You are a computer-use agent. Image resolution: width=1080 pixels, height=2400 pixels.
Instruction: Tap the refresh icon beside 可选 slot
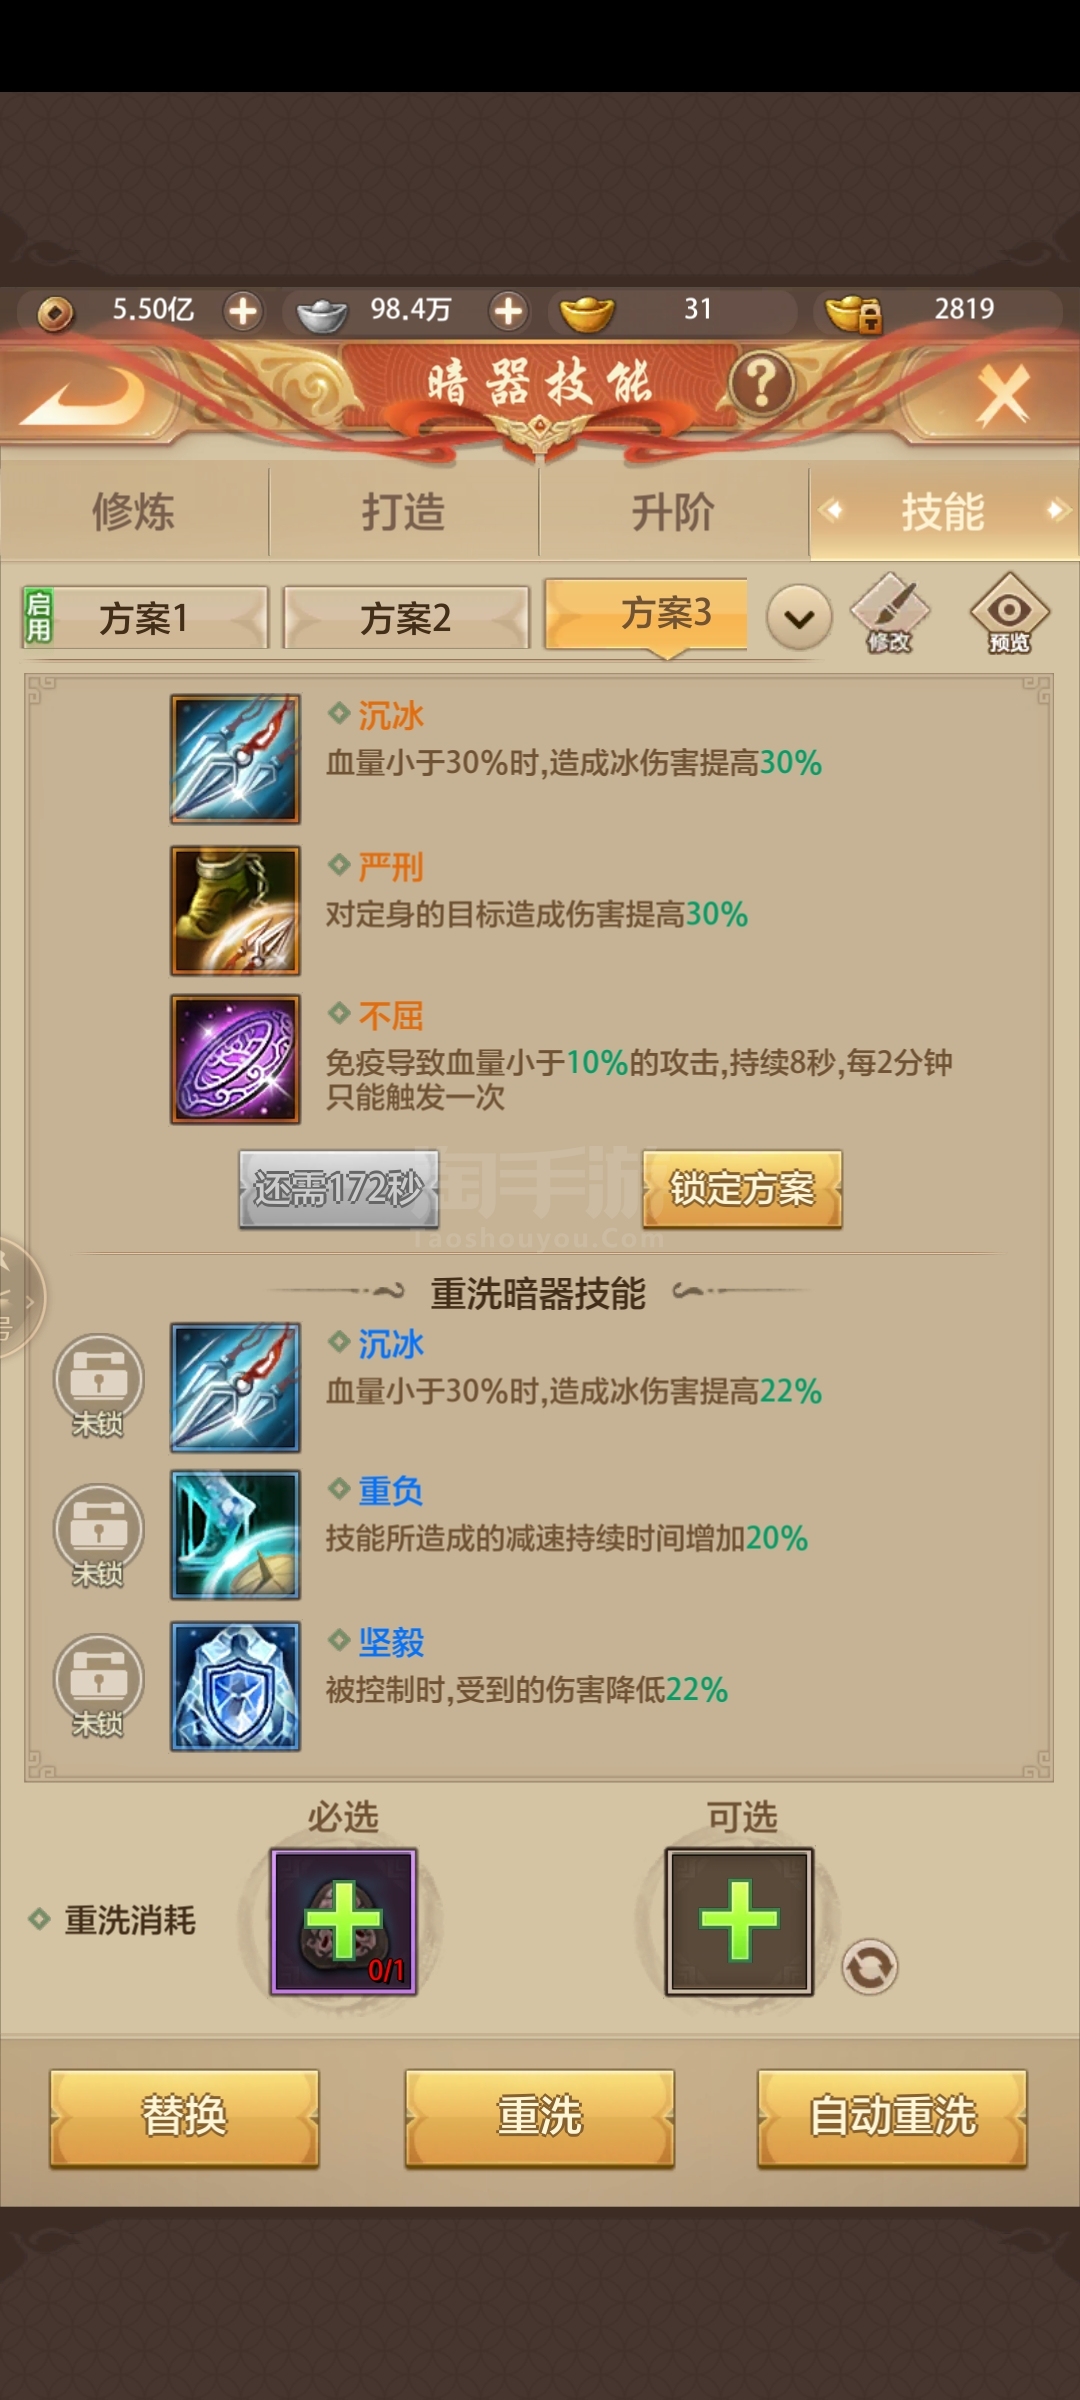coord(870,1967)
